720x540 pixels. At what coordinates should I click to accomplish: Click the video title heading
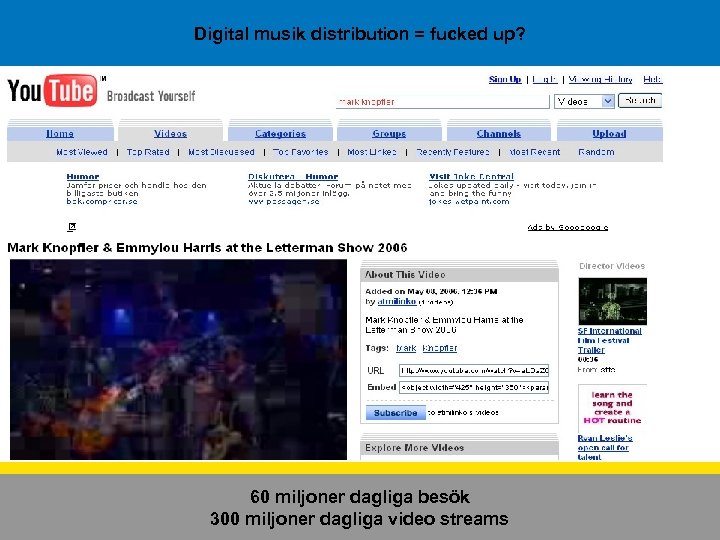click(x=207, y=248)
